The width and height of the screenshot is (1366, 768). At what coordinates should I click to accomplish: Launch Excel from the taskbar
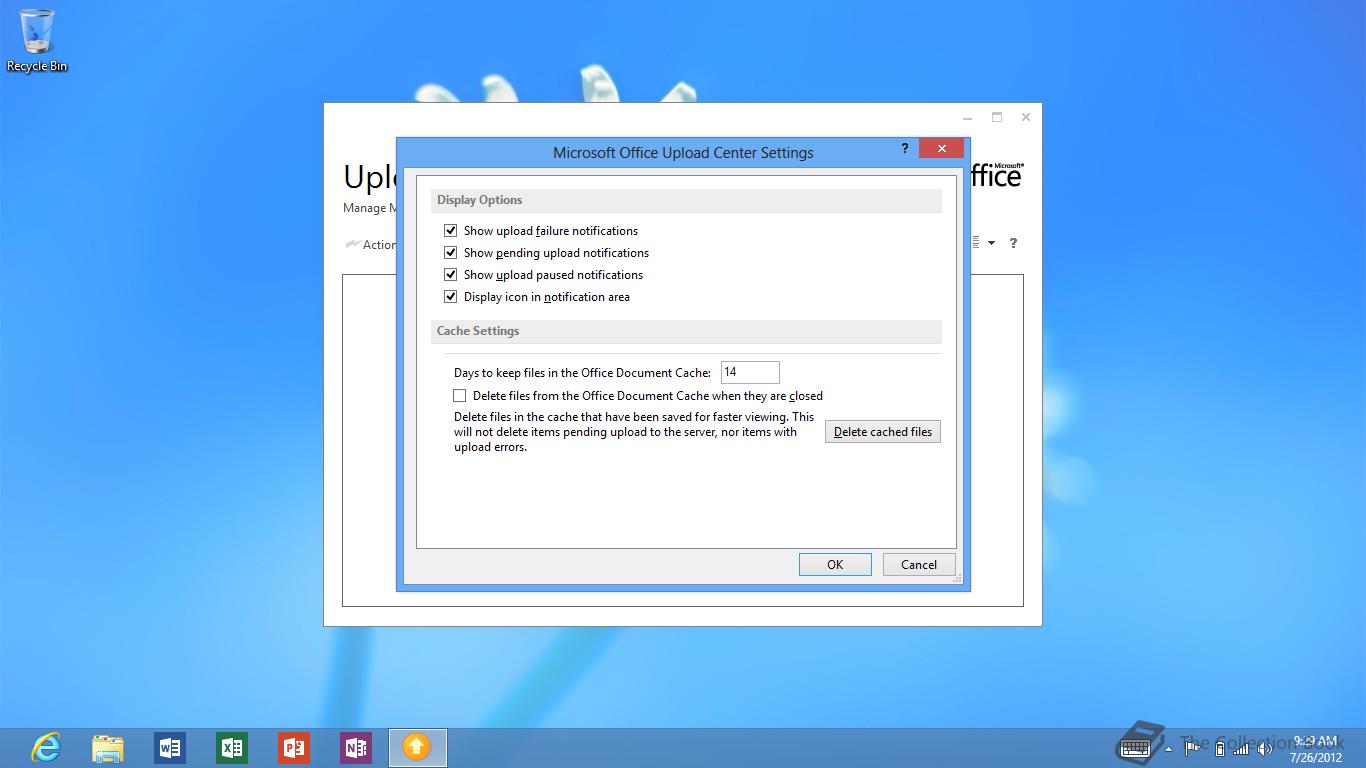coord(232,747)
